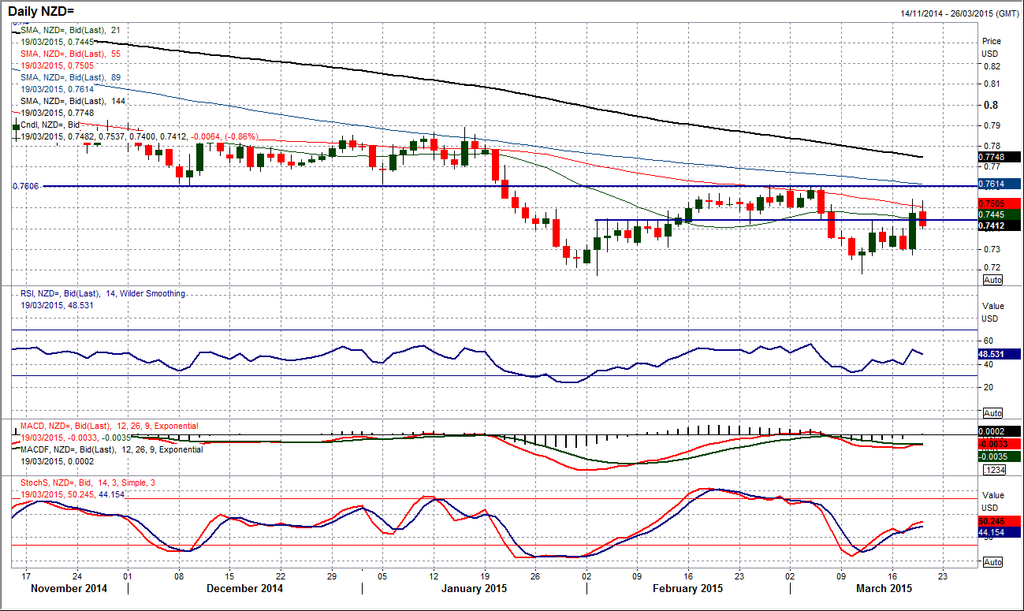Click the blue 0.7614 price tag
Screen dimensions: 1024x611
[x=999, y=184]
